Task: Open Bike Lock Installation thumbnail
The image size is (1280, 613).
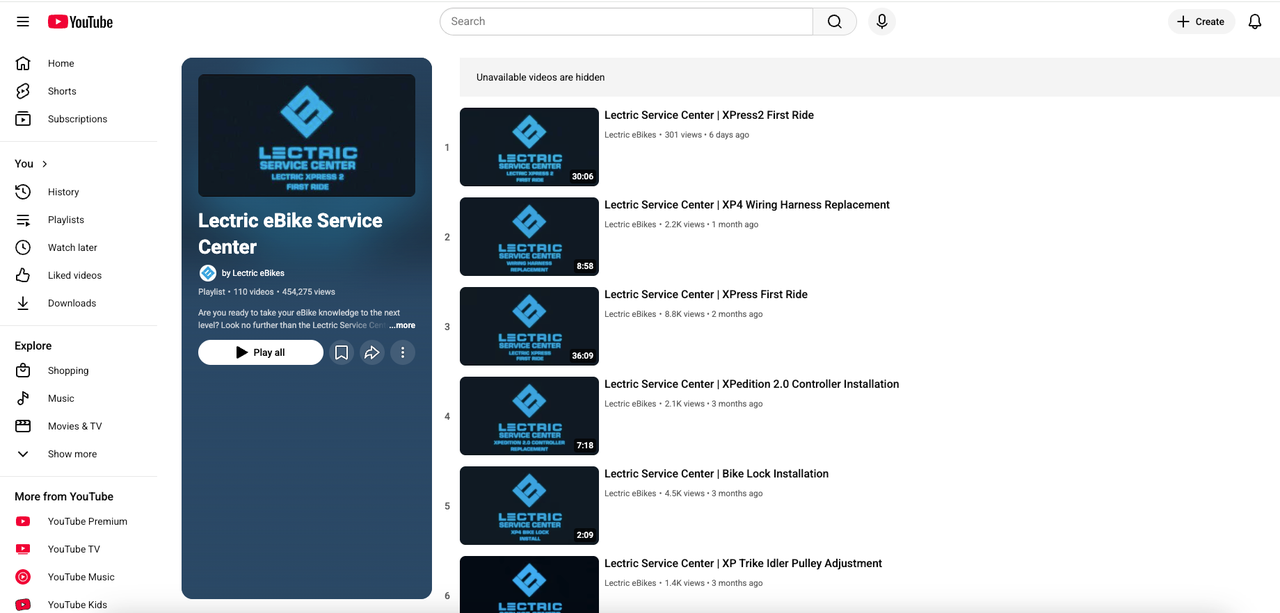Action: 529,506
